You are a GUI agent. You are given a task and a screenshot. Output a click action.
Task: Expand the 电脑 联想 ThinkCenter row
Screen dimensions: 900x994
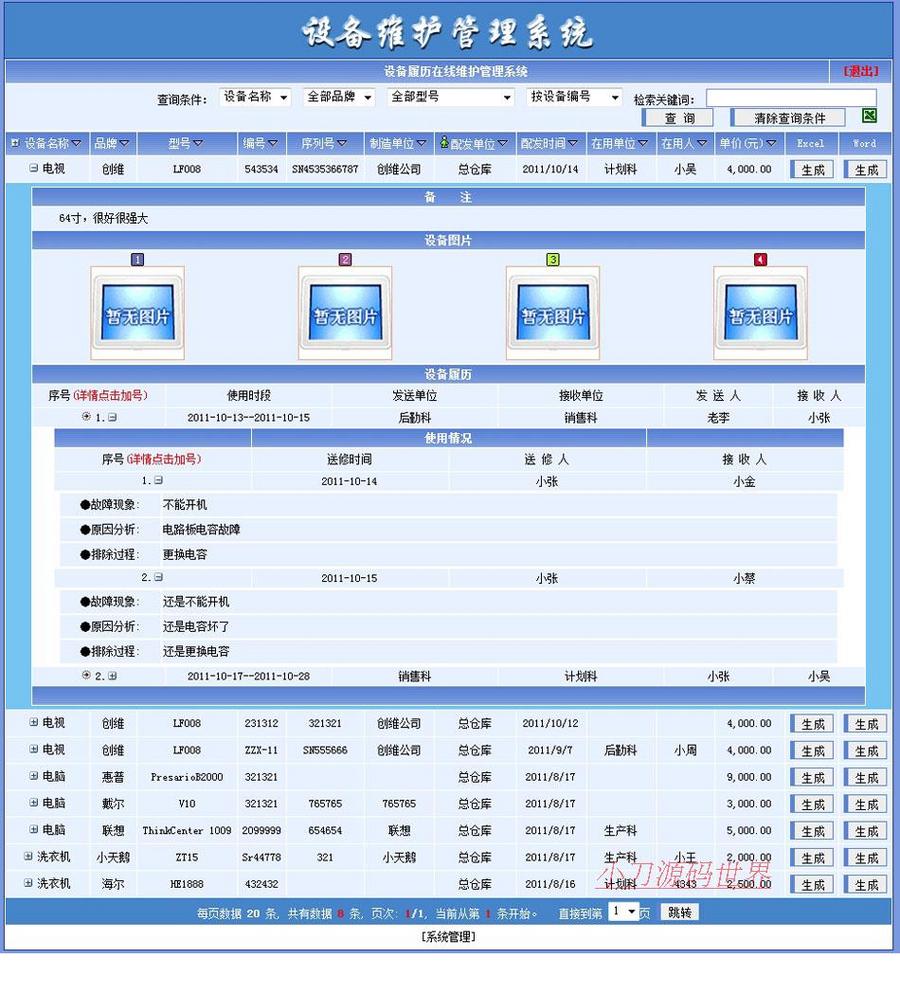33,829
